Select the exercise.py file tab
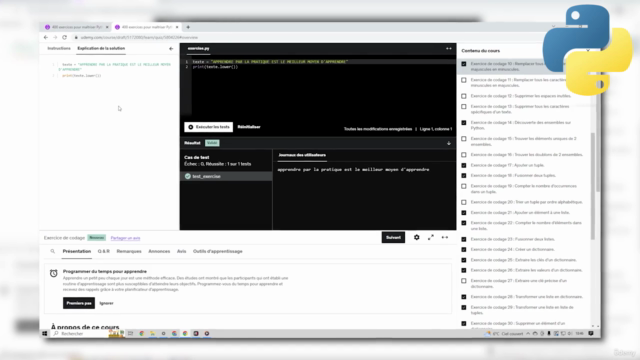Viewport: 640px width, 360px height. click(198, 48)
